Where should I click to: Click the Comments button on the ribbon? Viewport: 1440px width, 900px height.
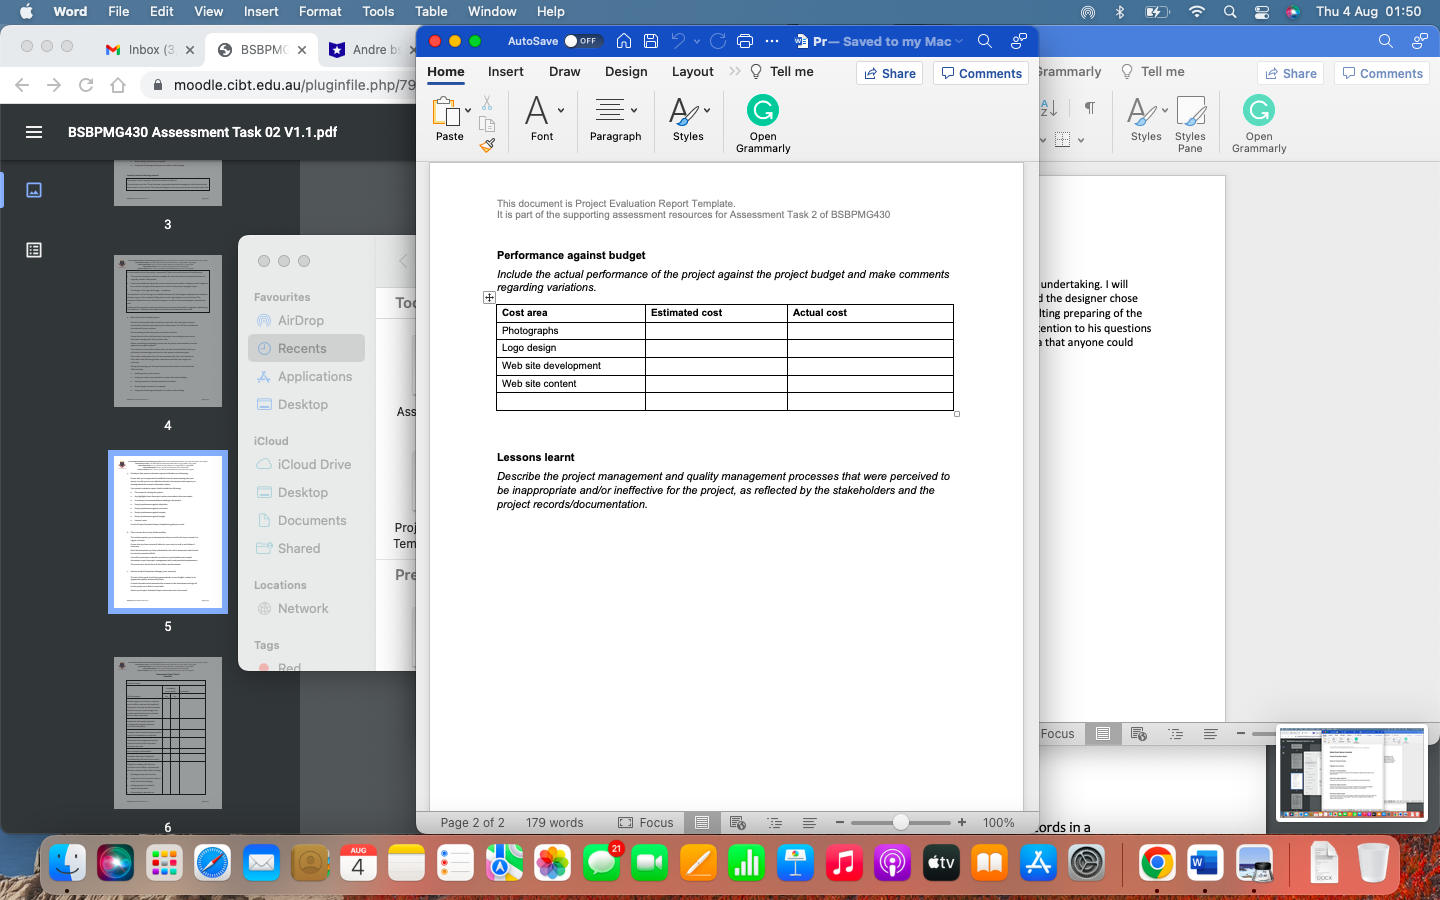[981, 73]
